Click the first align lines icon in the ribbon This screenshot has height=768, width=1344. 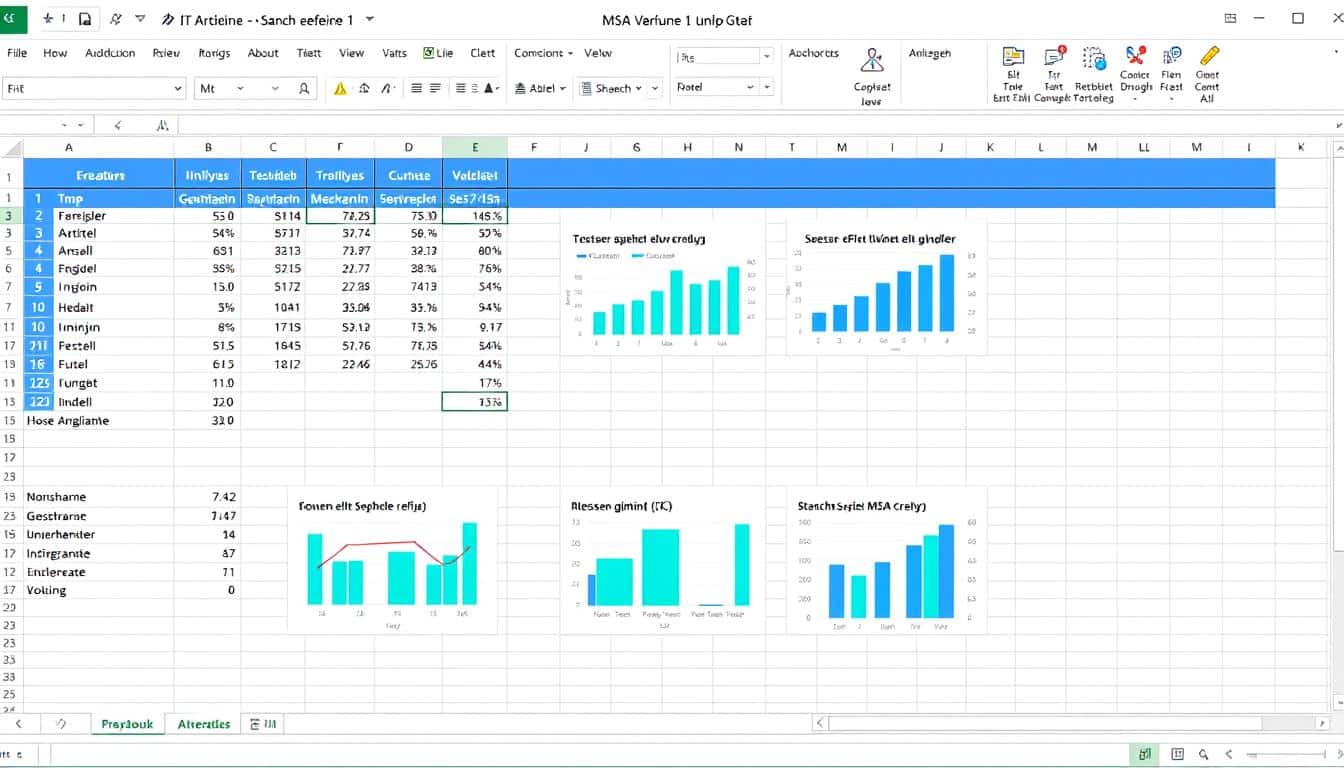[416, 88]
